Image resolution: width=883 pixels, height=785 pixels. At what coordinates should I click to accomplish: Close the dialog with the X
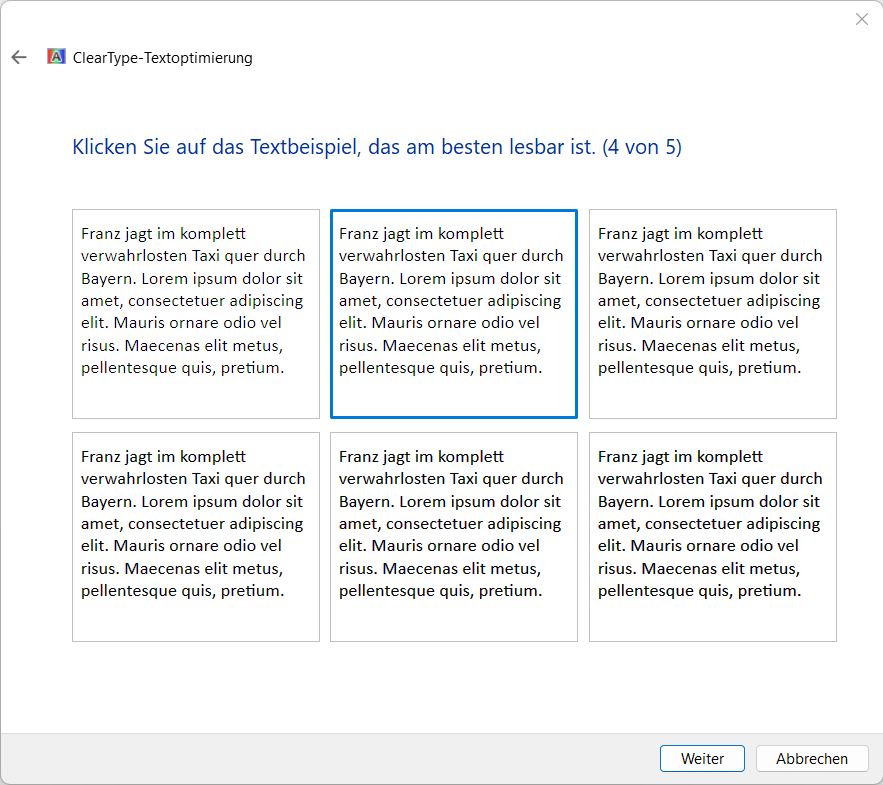(862, 19)
